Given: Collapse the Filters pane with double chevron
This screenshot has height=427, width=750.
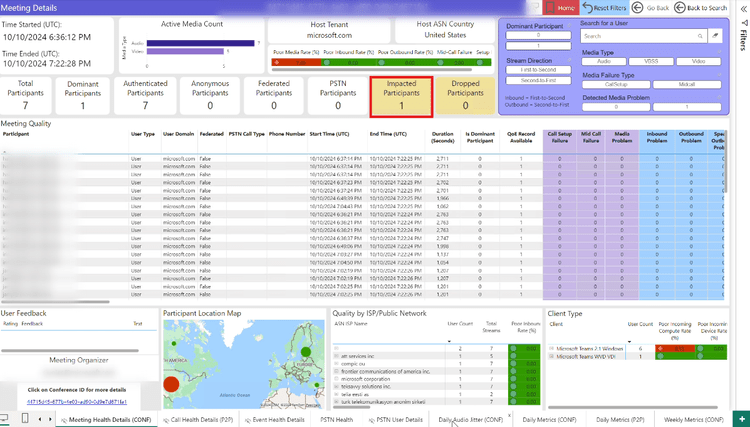Looking at the screenshot, I should pyautogui.click(x=741, y=7).
